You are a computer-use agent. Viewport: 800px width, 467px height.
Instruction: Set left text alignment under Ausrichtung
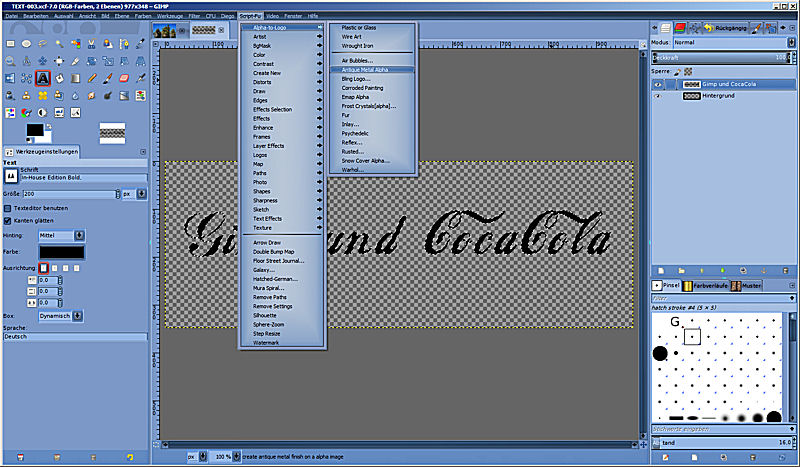click(x=43, y=268)
